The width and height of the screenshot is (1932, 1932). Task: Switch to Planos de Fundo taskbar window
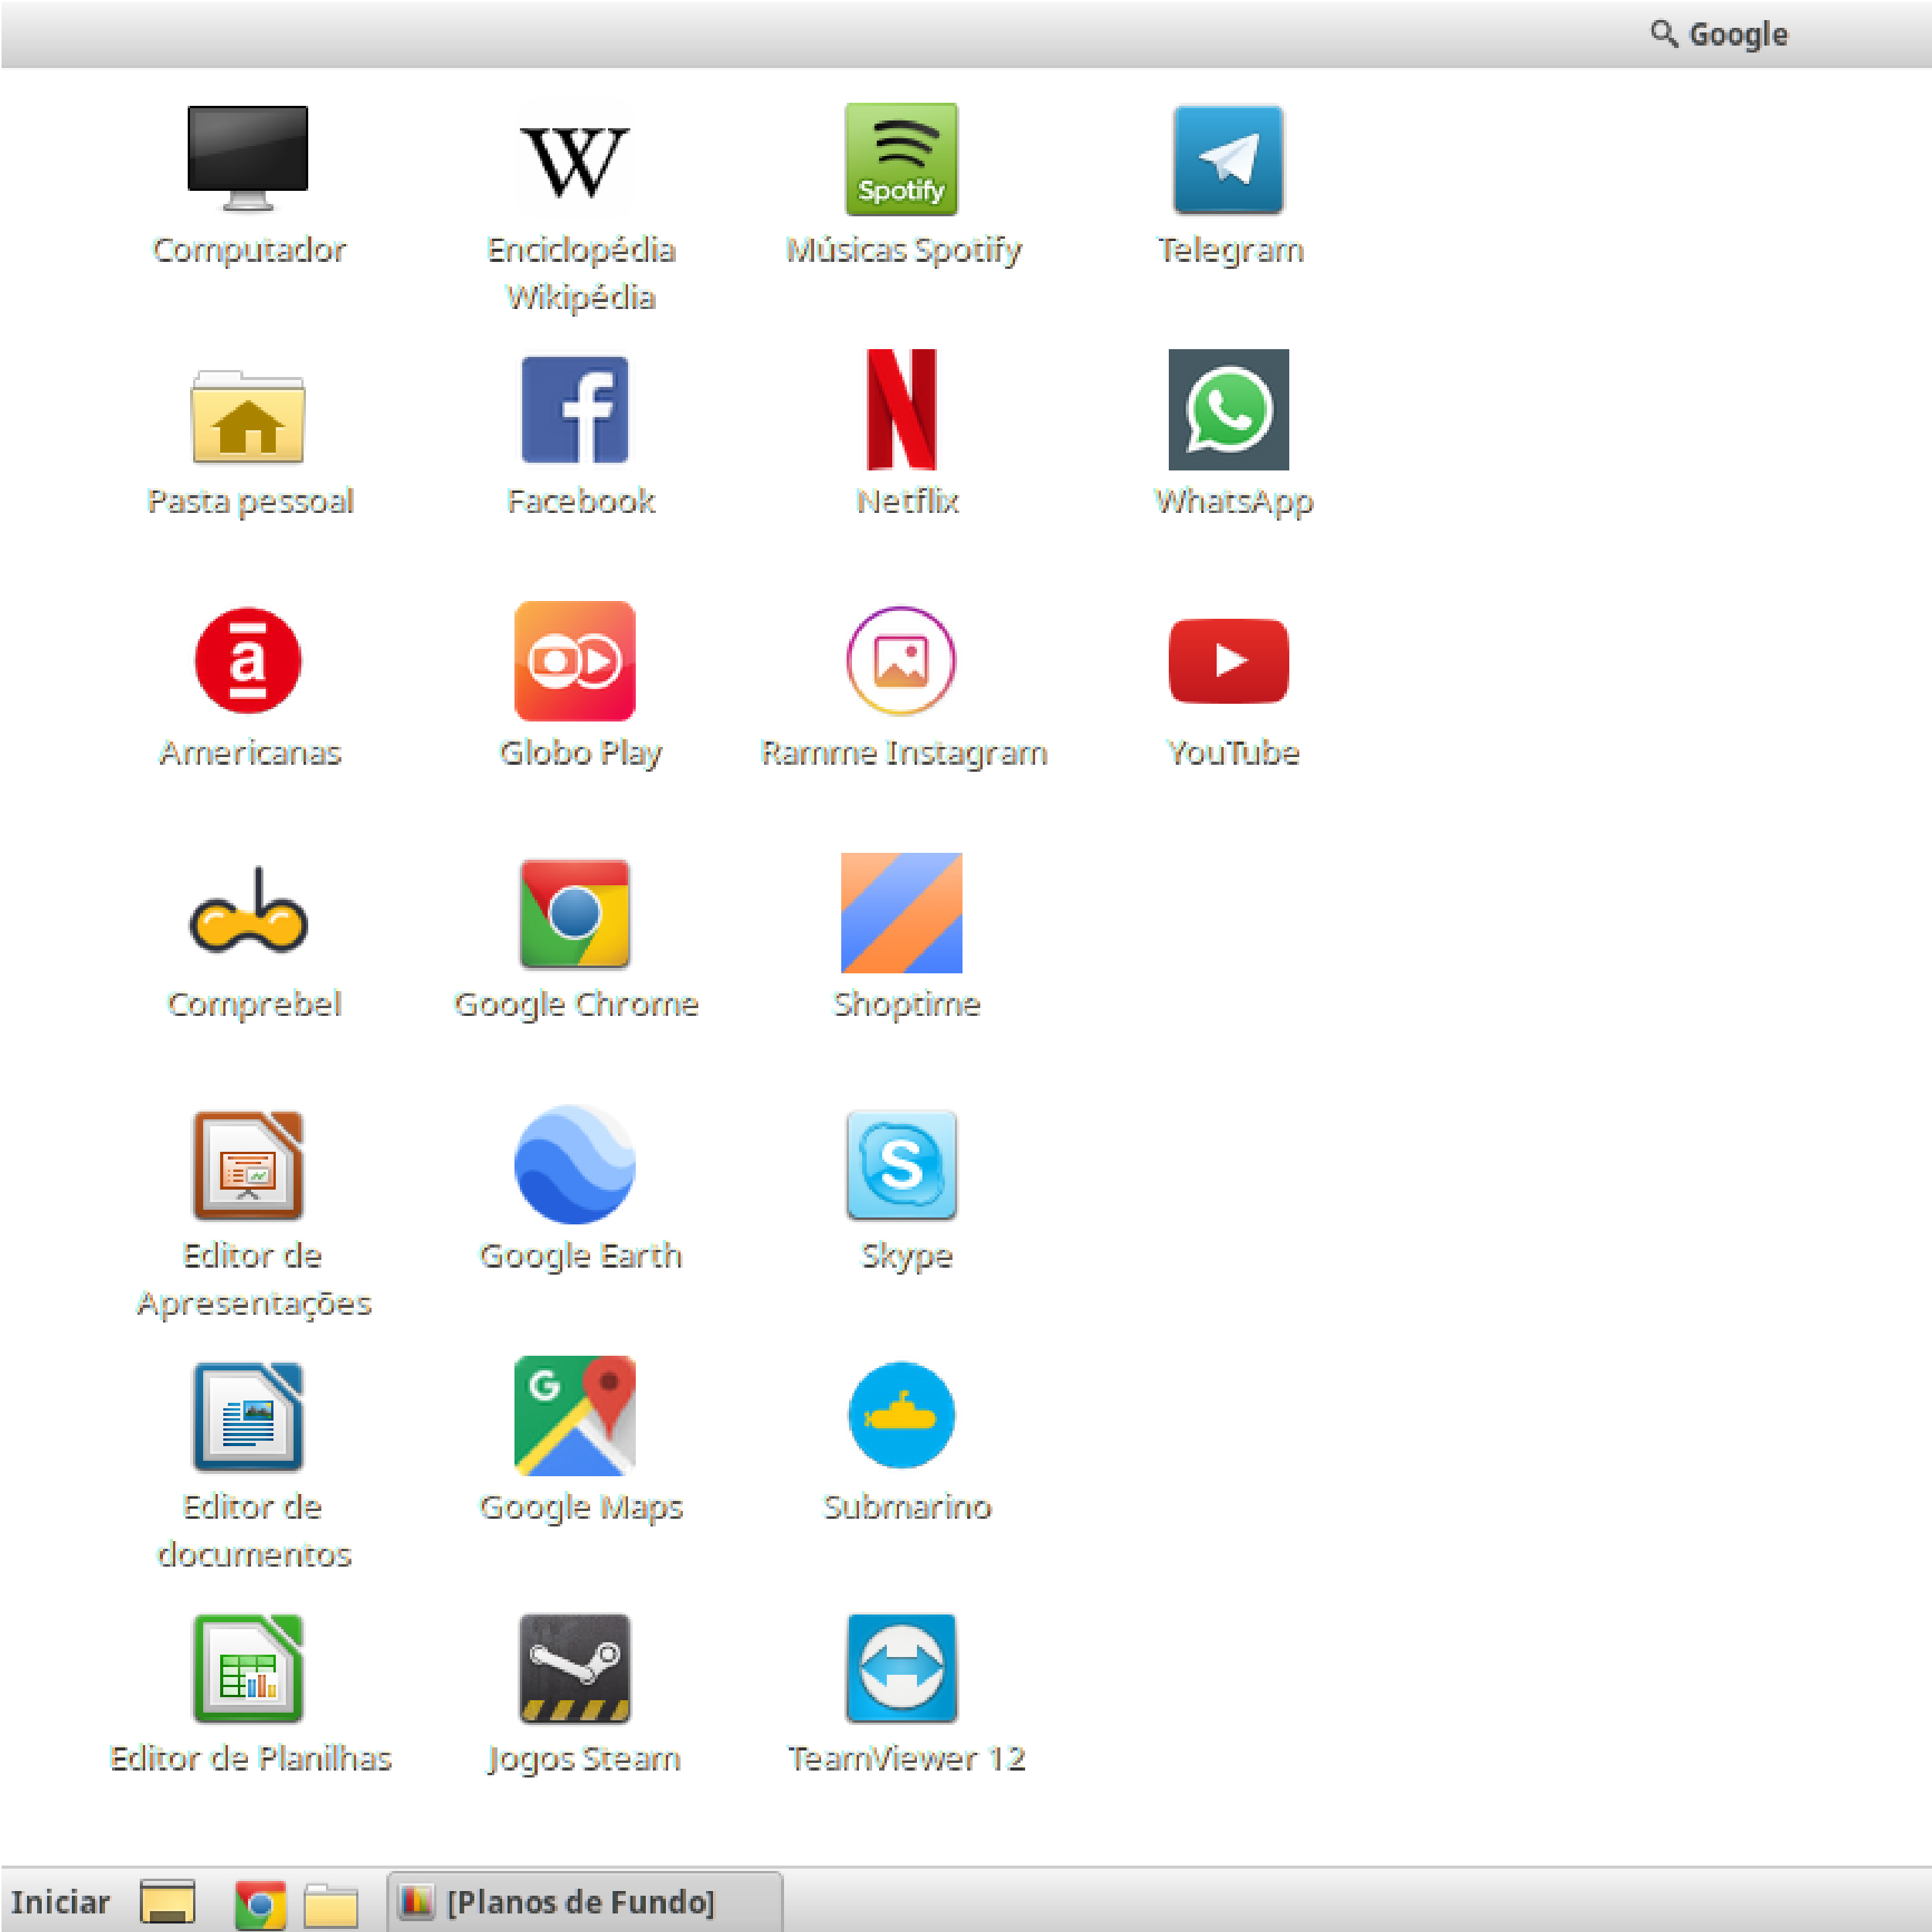click(583, 1901)
